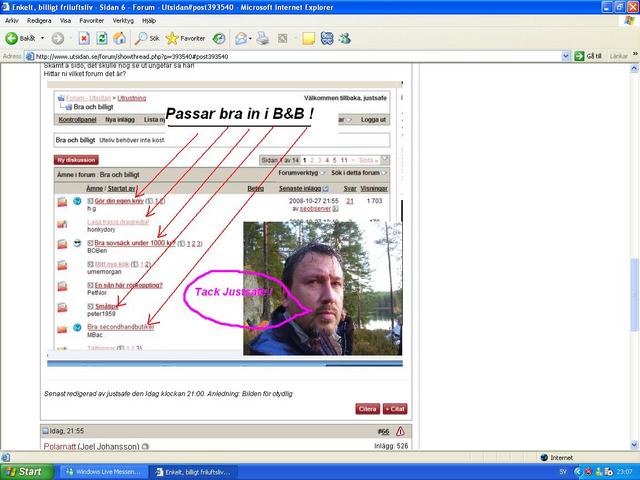This screenshot has height=480, width=640.
Task: Click the report post warning triangle icon
Action: pyautogui.click(x=400, y=431)
